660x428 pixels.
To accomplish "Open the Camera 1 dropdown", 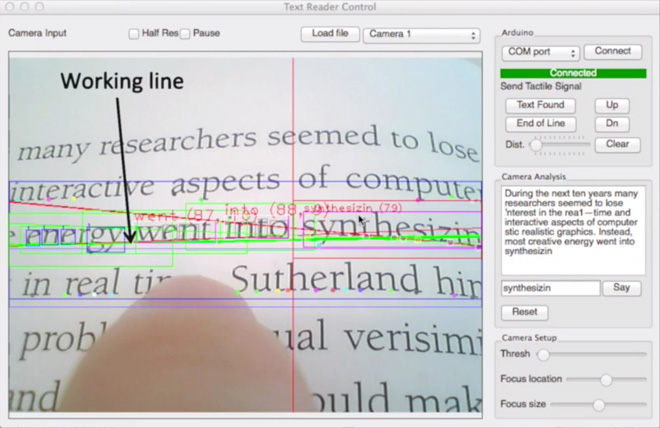I will click(421, 35).
